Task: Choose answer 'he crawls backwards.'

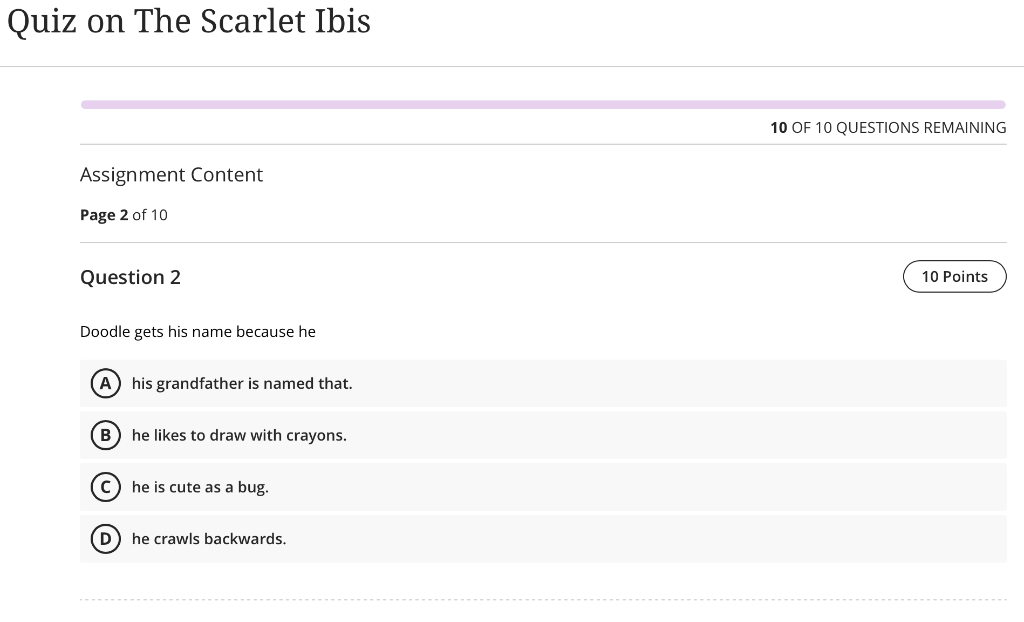Action: pos(209,539)
